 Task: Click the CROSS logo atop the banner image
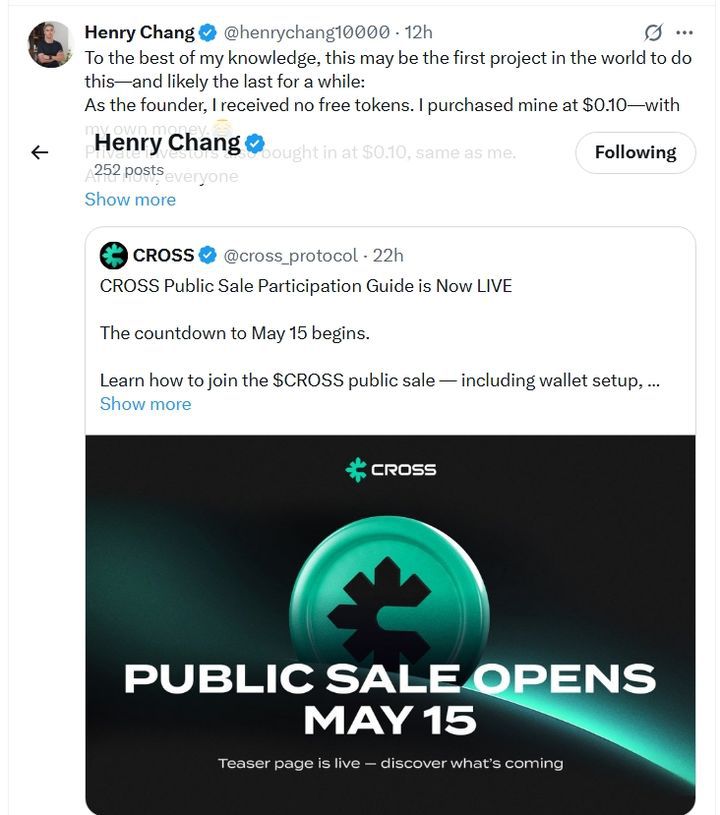[x=391, y=469]
